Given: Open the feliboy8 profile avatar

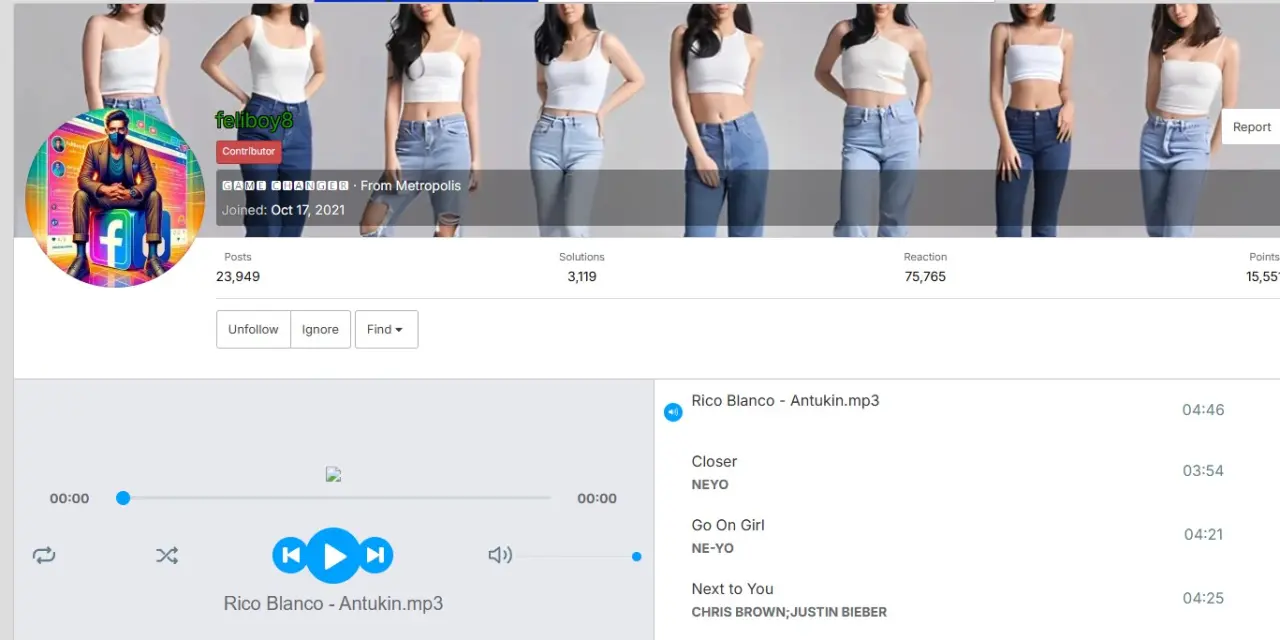Looking at the screenshot, I should pyautogui.click(x=115, y=197).
